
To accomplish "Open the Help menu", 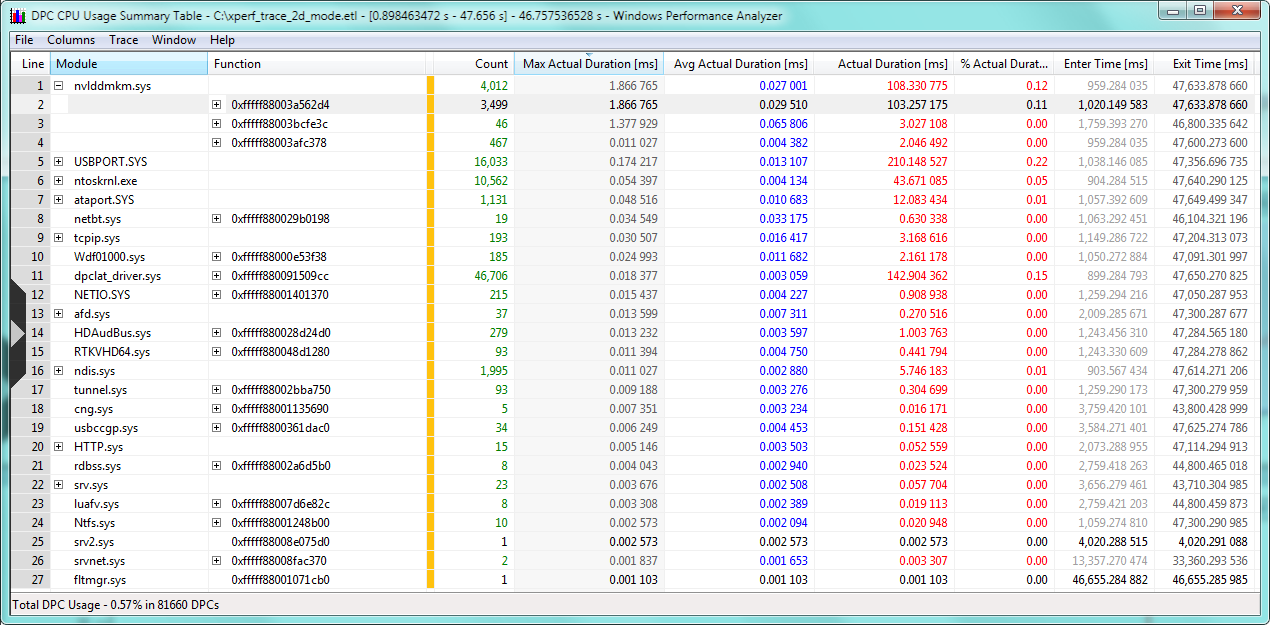I will (223, 40).
